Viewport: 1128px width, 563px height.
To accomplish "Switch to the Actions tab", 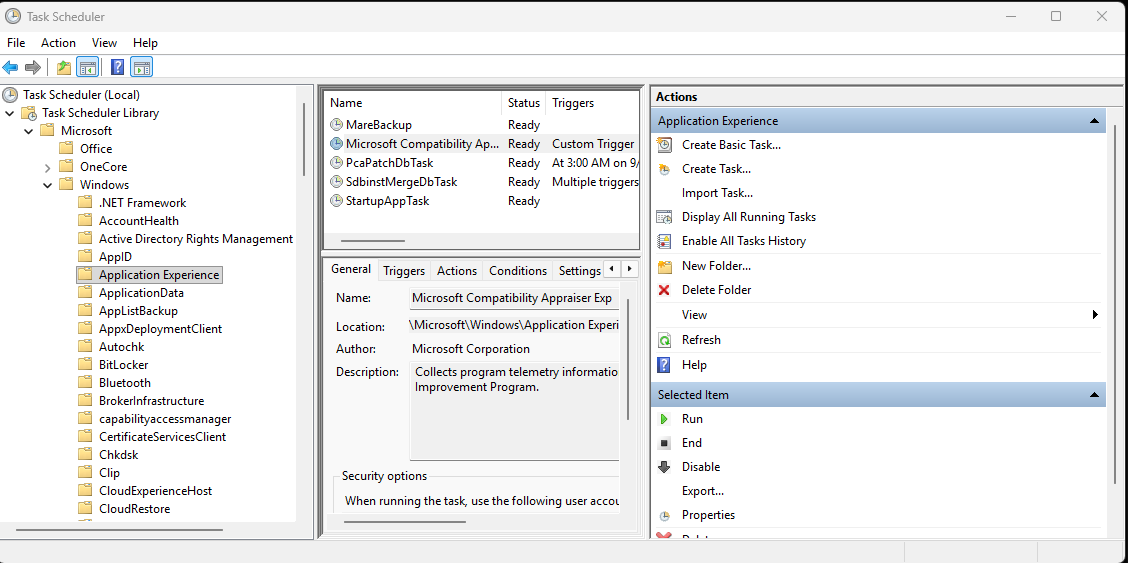I will [457, 271].
